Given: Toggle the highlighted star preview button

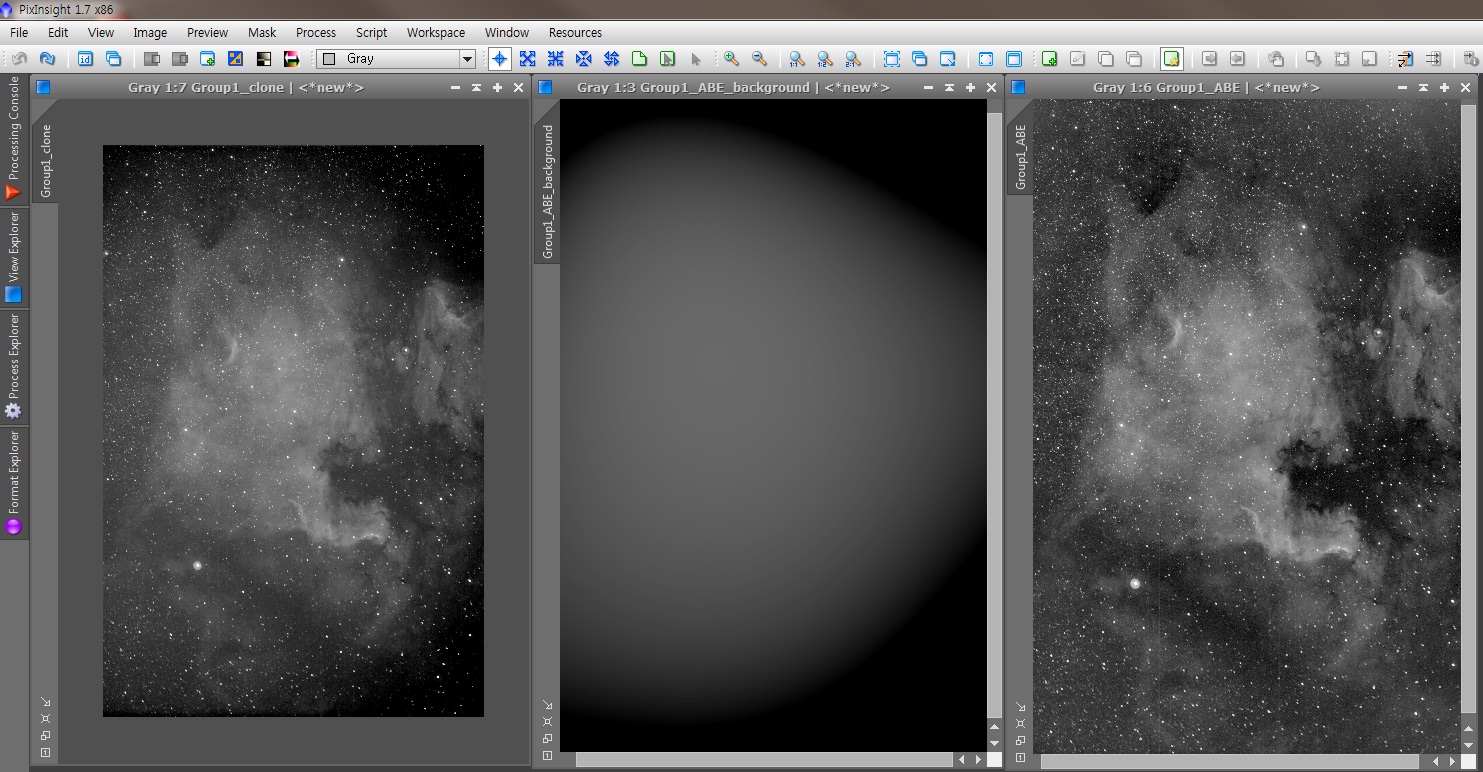Looking at the screenshot, I should (x=1171, y=59).
